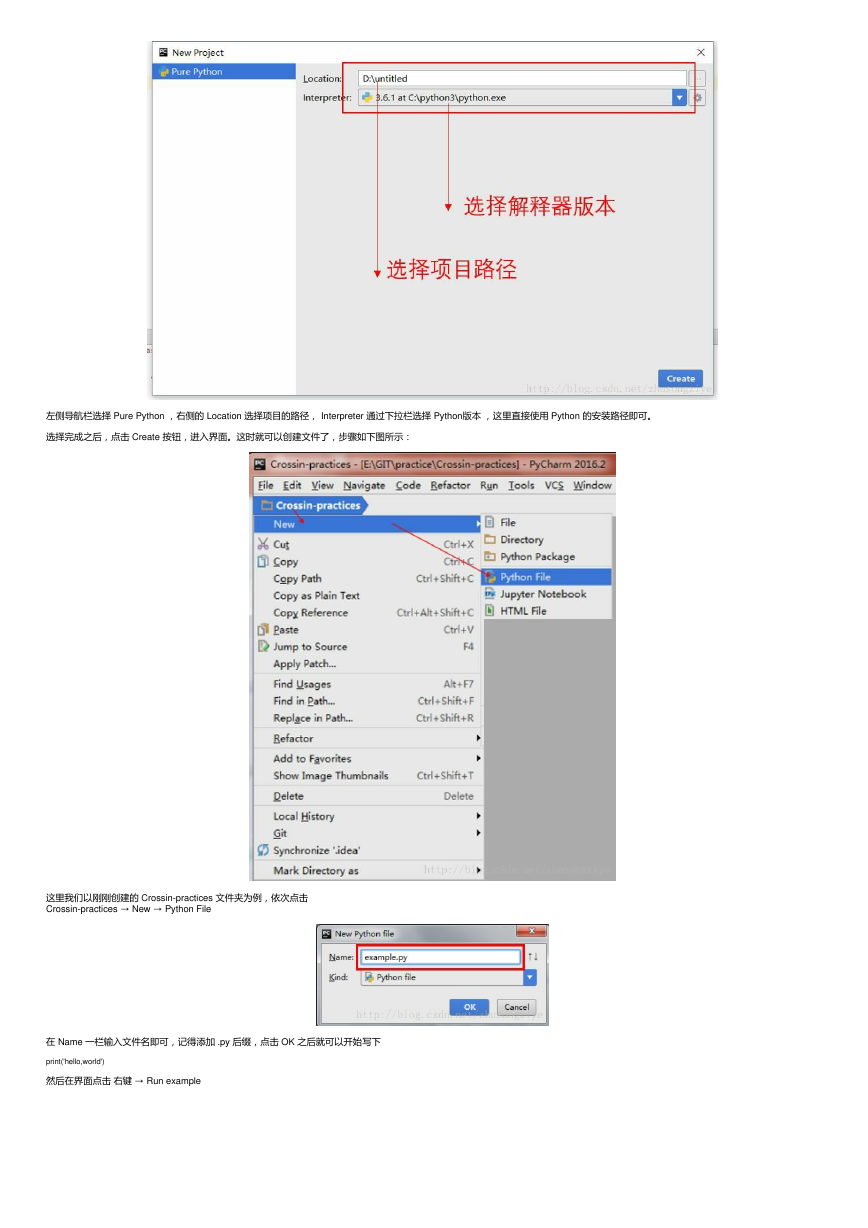Open the Kind dropdown in New Python file
Image resolution: width=868 pixels, height=1228 pixels.
pos(530,977)
